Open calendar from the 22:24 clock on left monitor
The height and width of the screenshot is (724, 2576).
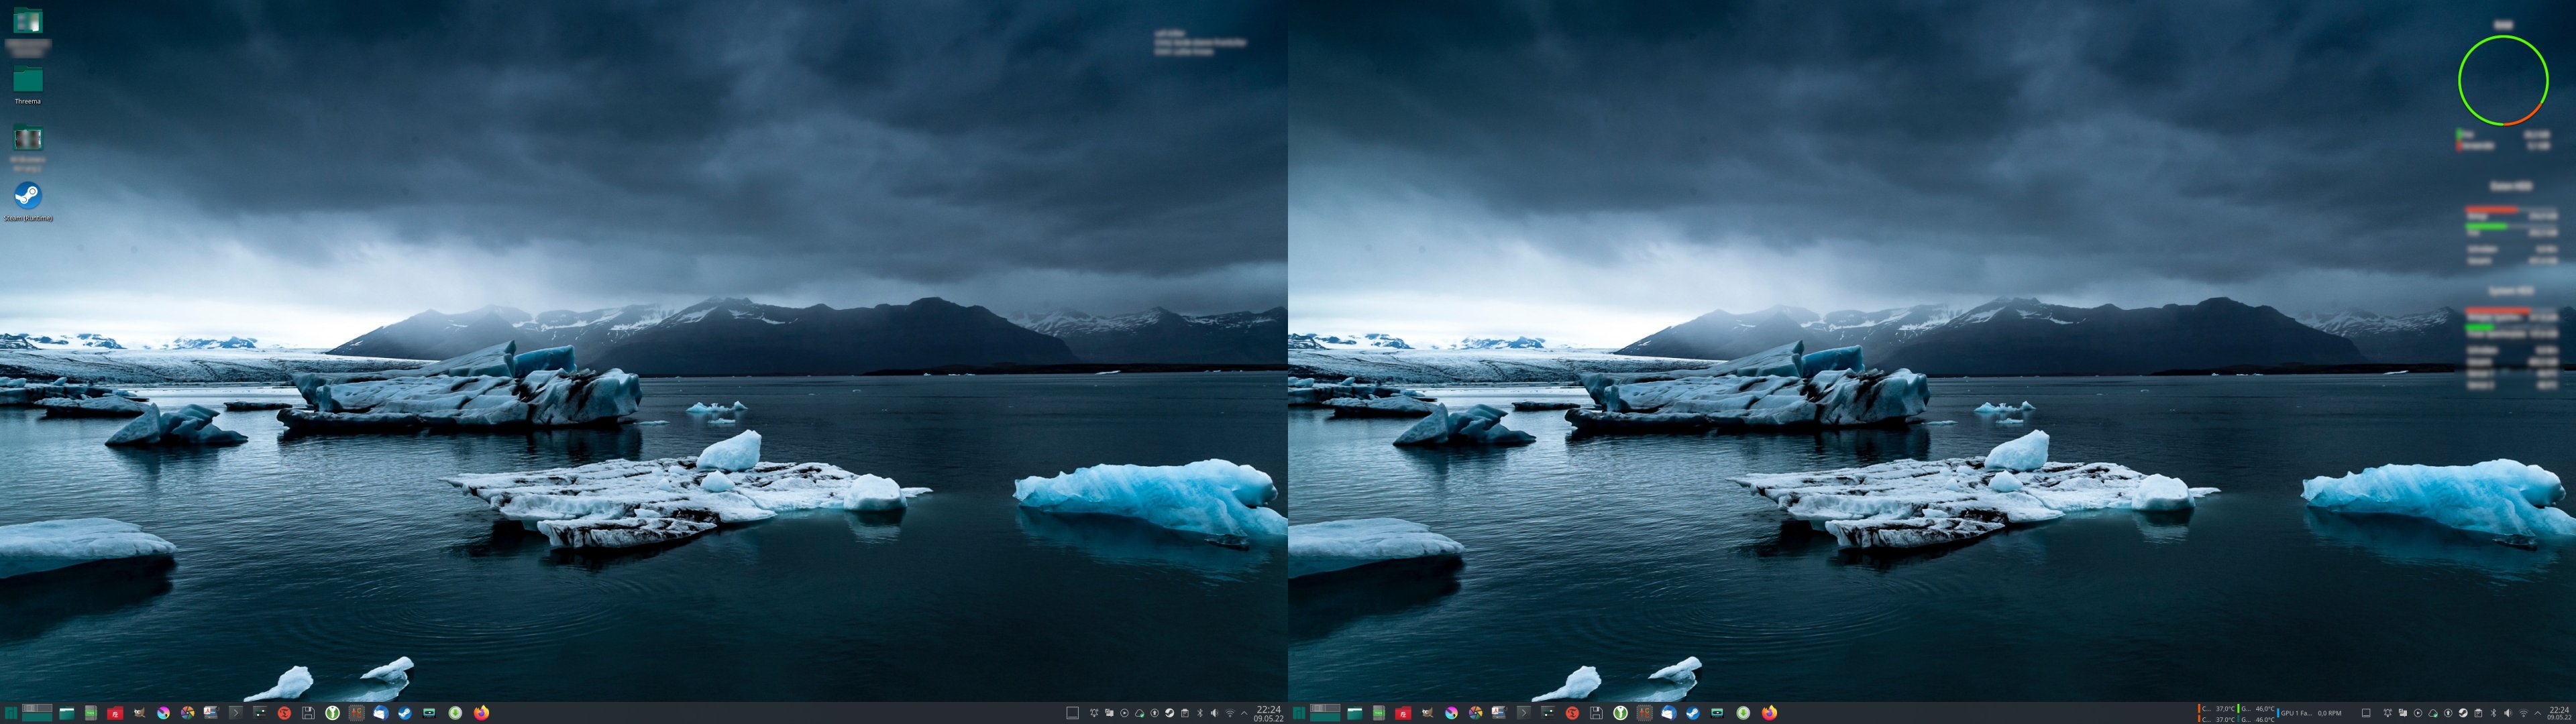click(x=1269, y=712)
